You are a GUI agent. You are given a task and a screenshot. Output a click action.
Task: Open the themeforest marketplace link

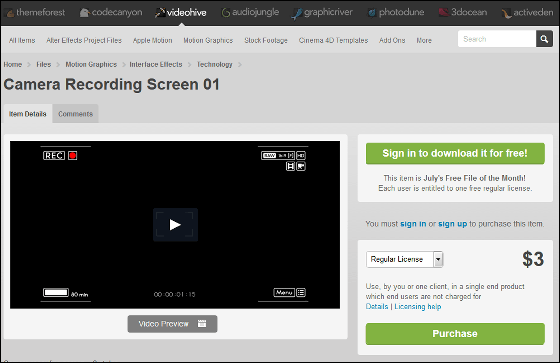[36, 13]
